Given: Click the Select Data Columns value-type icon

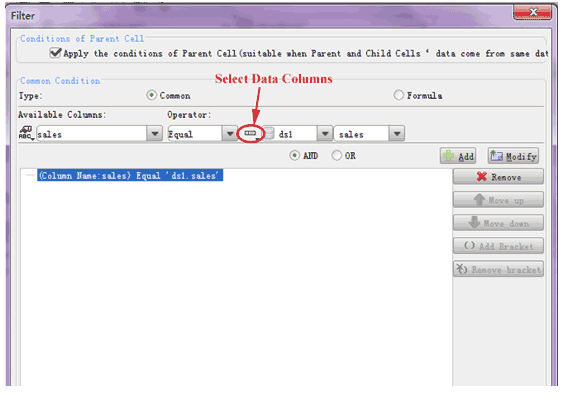Looking at the screenshot, I should point(251,134).
